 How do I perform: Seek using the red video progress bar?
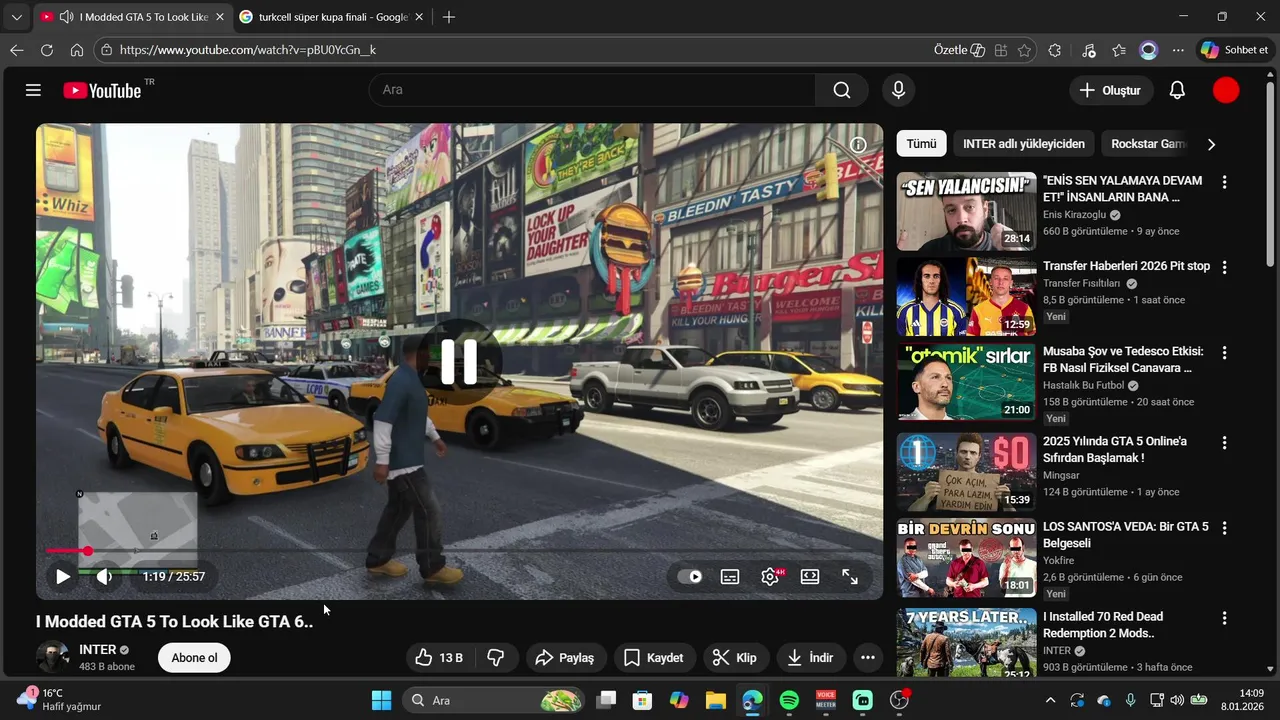(460, 551)
